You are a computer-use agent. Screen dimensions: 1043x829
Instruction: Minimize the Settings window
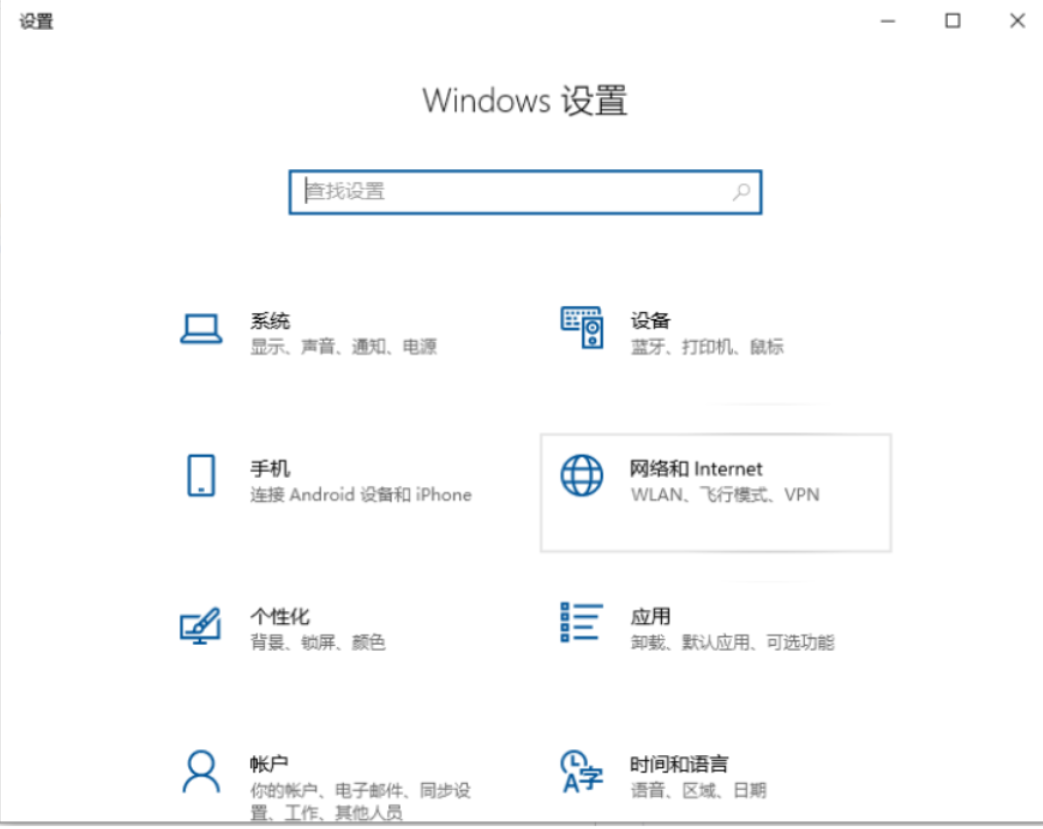pyautogui.click(x=888, y=21)
